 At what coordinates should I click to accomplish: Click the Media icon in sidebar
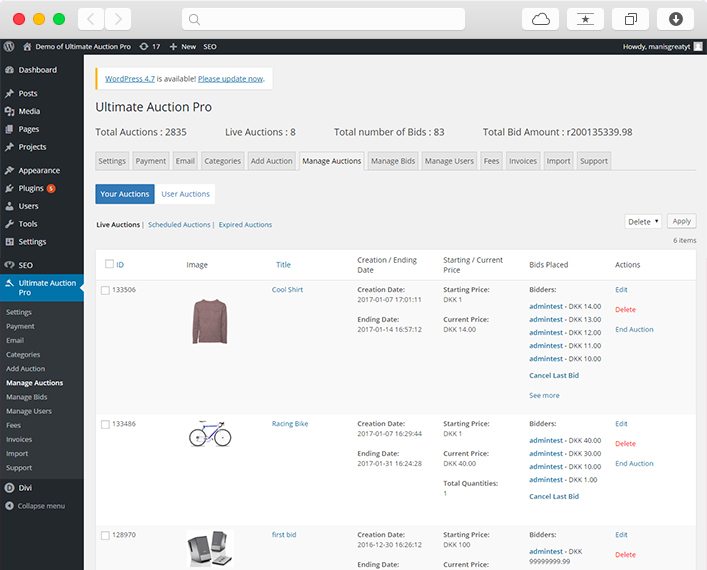pos(9,111)
